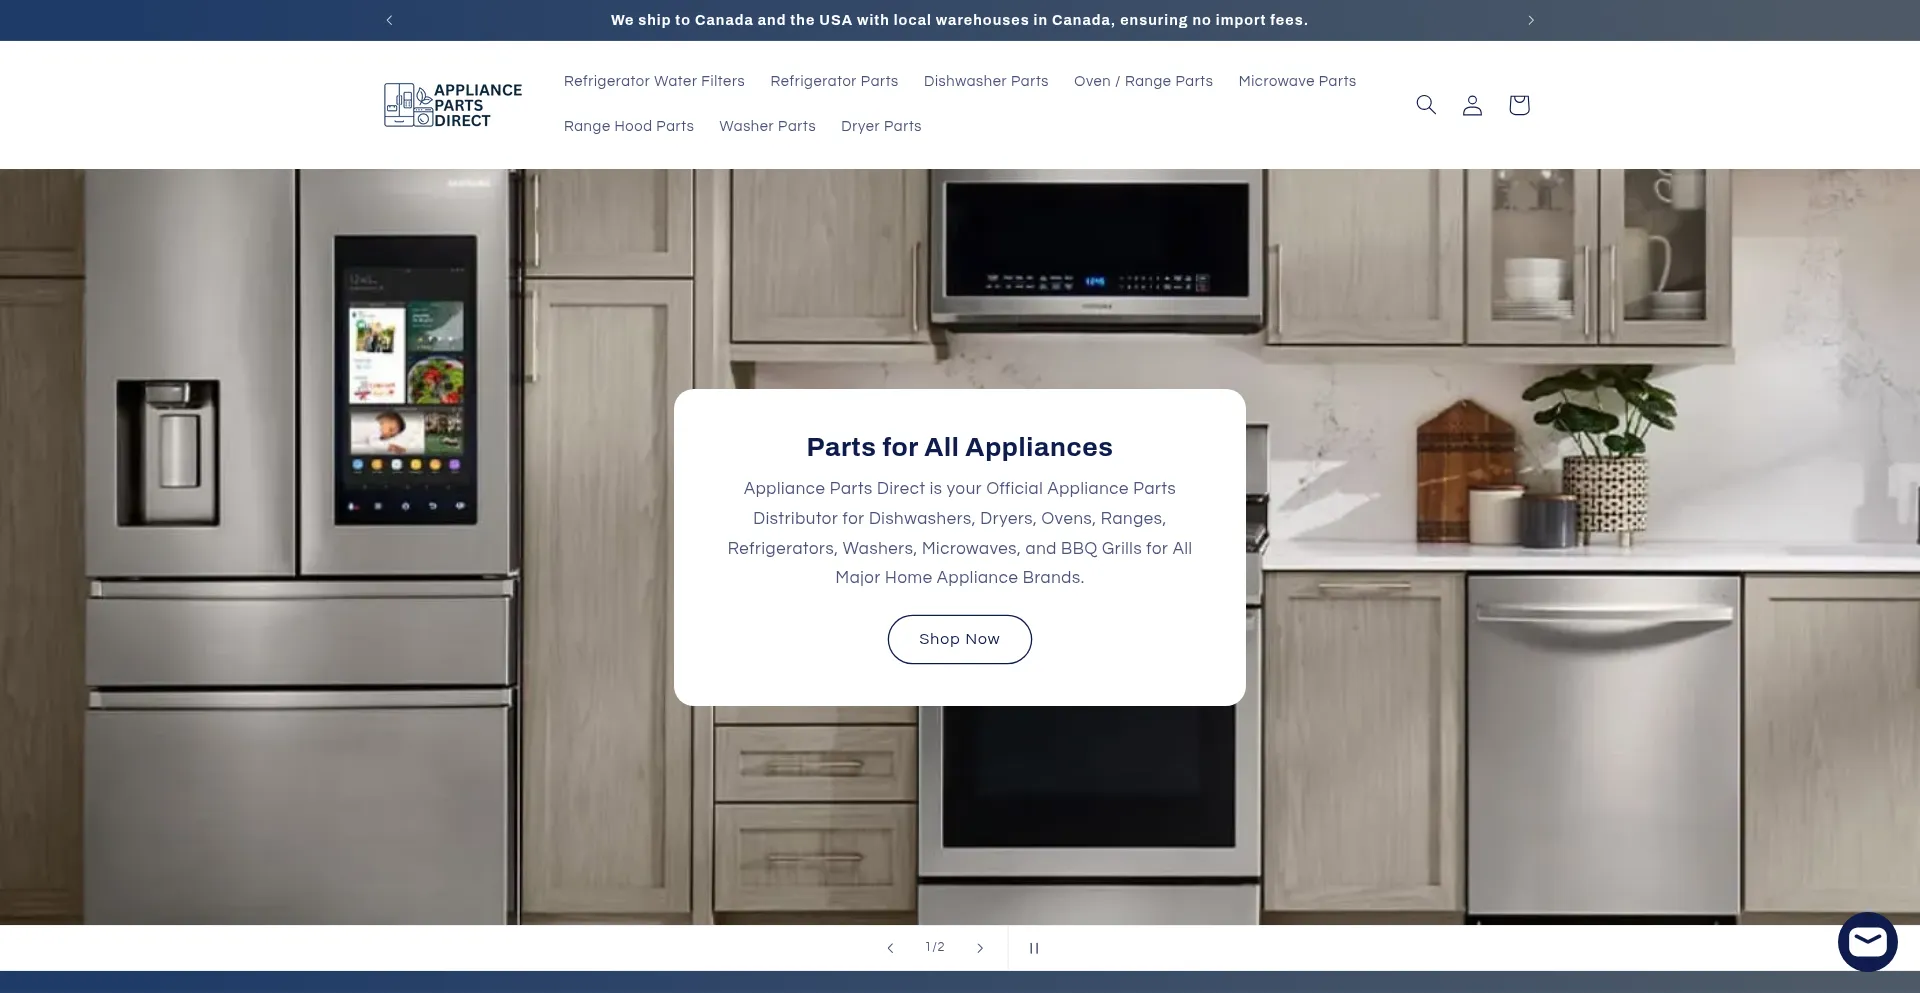This screenshot has width=1920, height=993.
Task: Click the account login person icon
Action: (1472, 105)
